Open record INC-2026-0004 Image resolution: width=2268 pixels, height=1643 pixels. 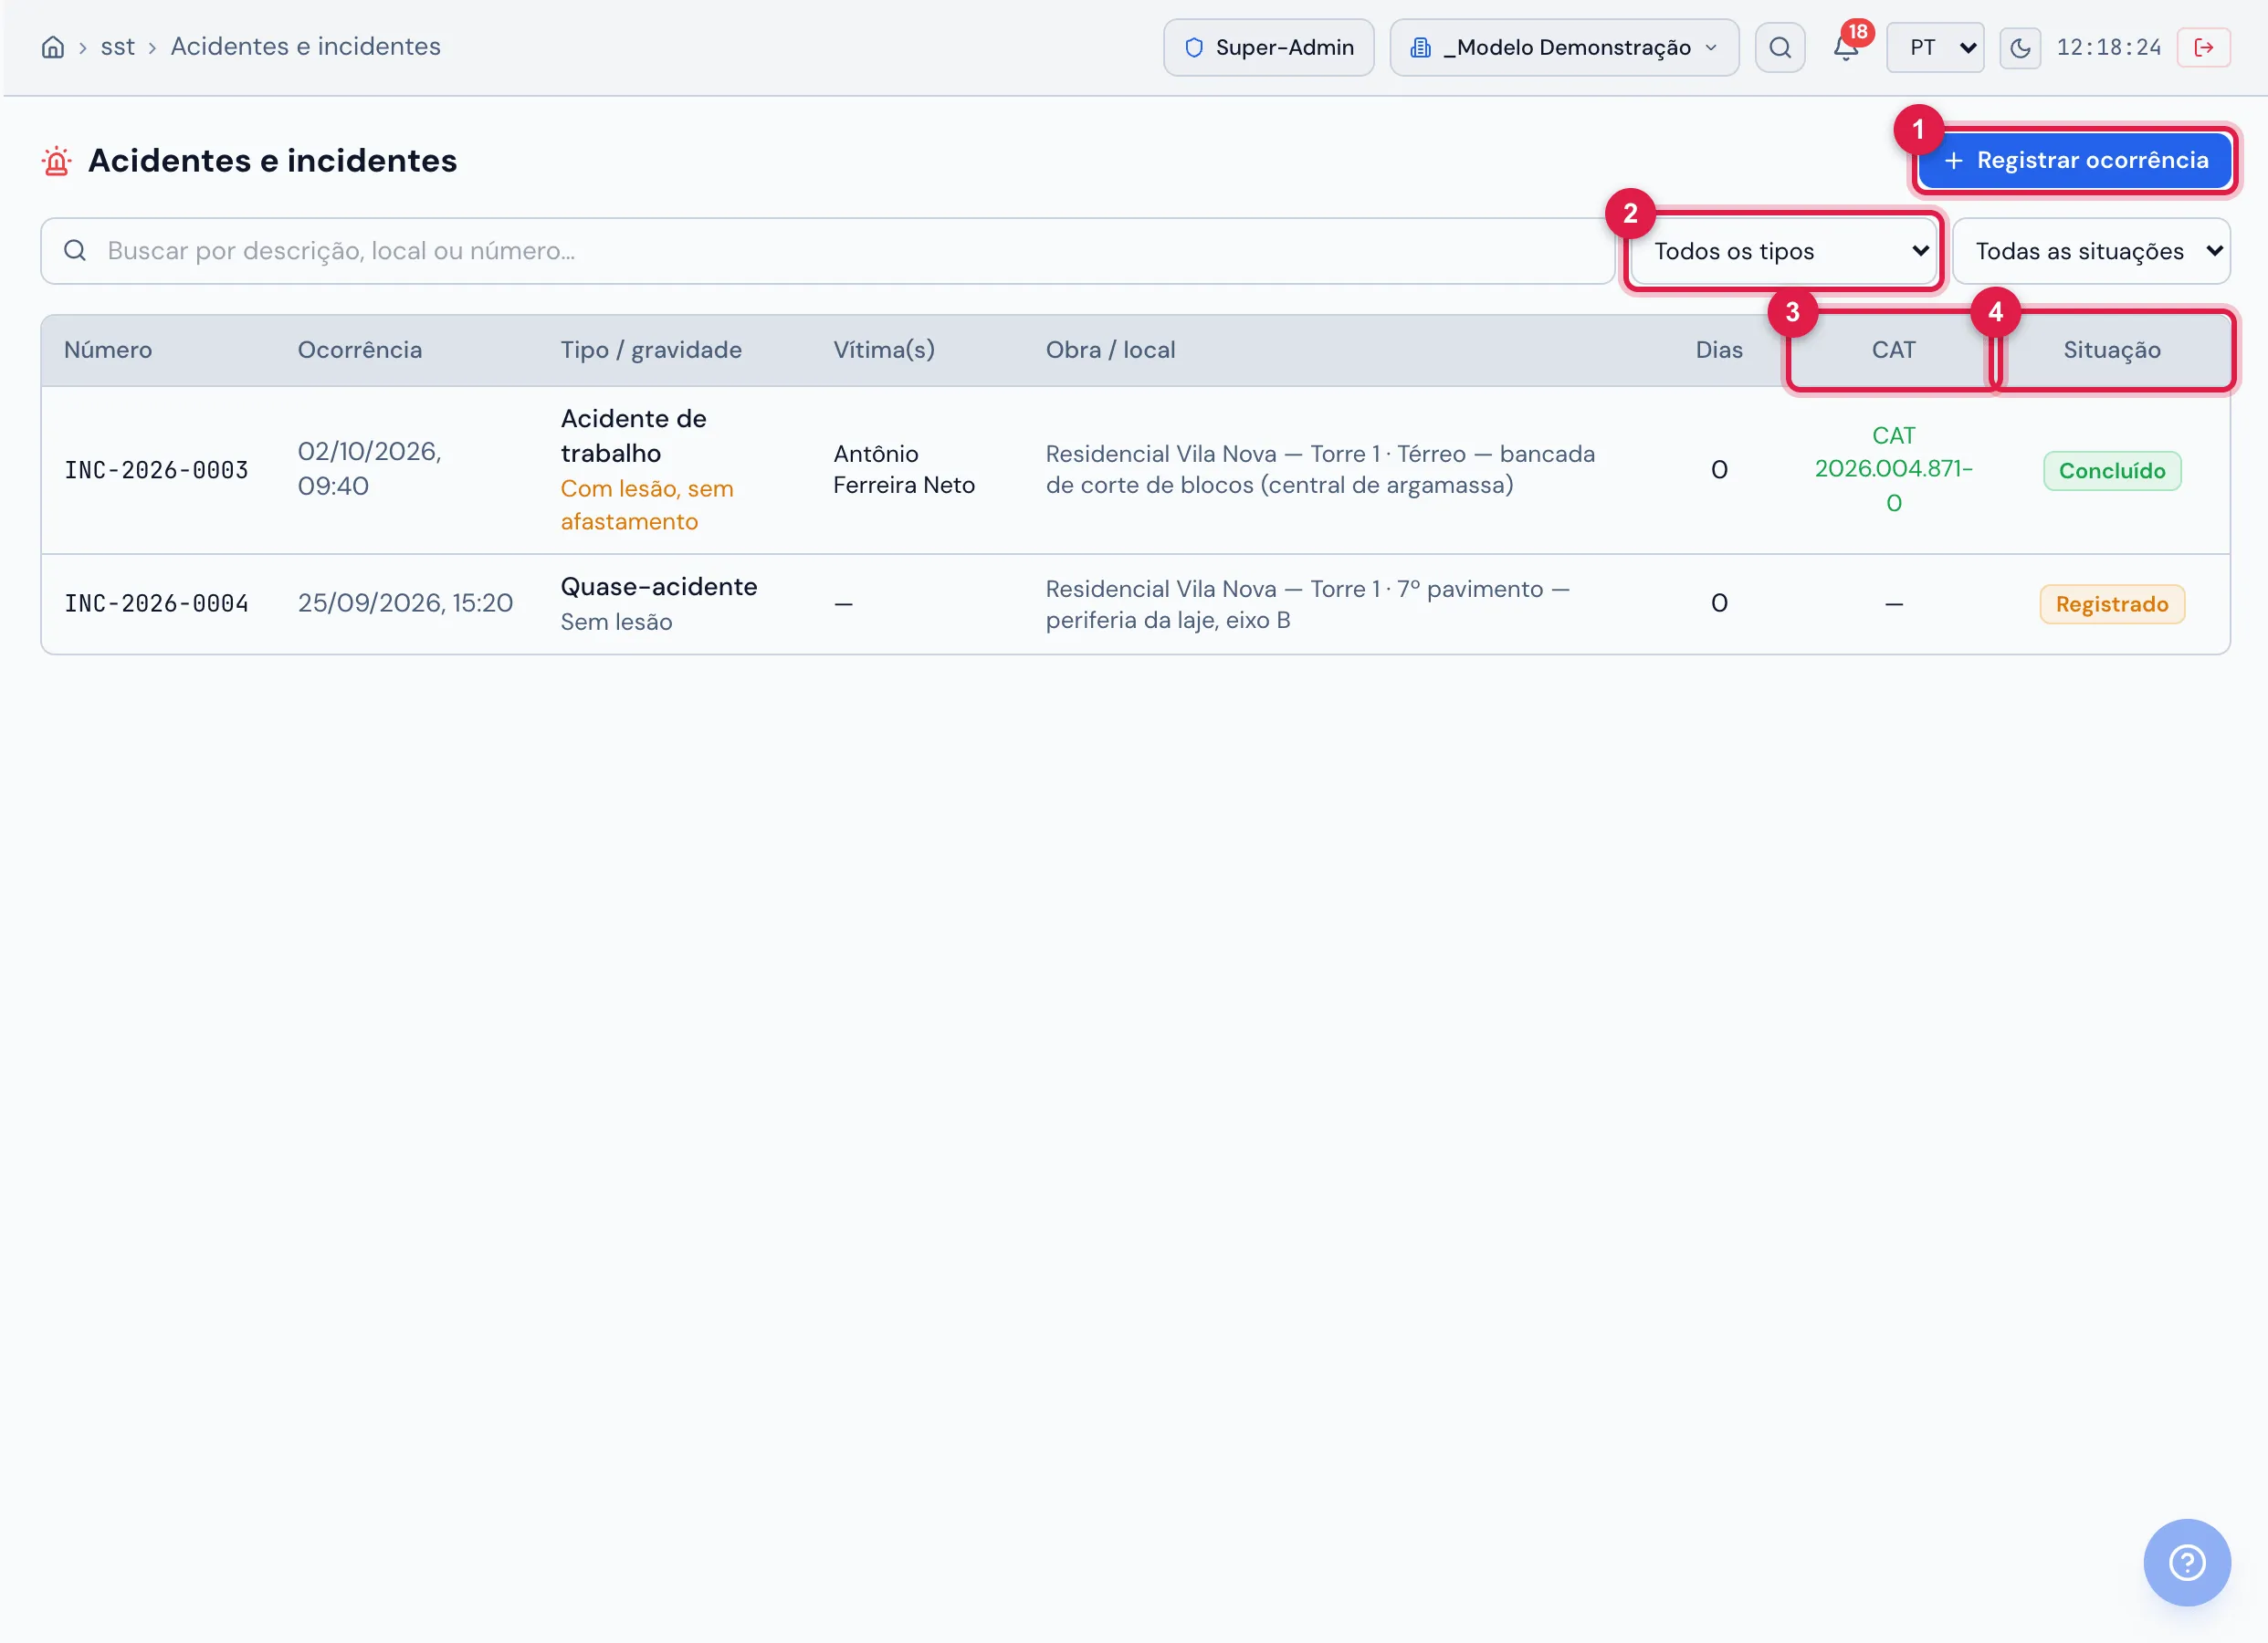pos(156,604)
